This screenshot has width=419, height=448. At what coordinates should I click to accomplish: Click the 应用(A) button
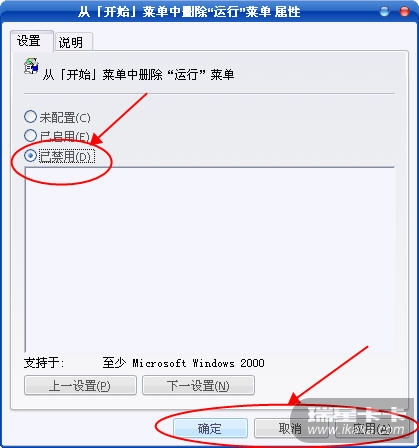pyautogui.click(x=371, y=429)
